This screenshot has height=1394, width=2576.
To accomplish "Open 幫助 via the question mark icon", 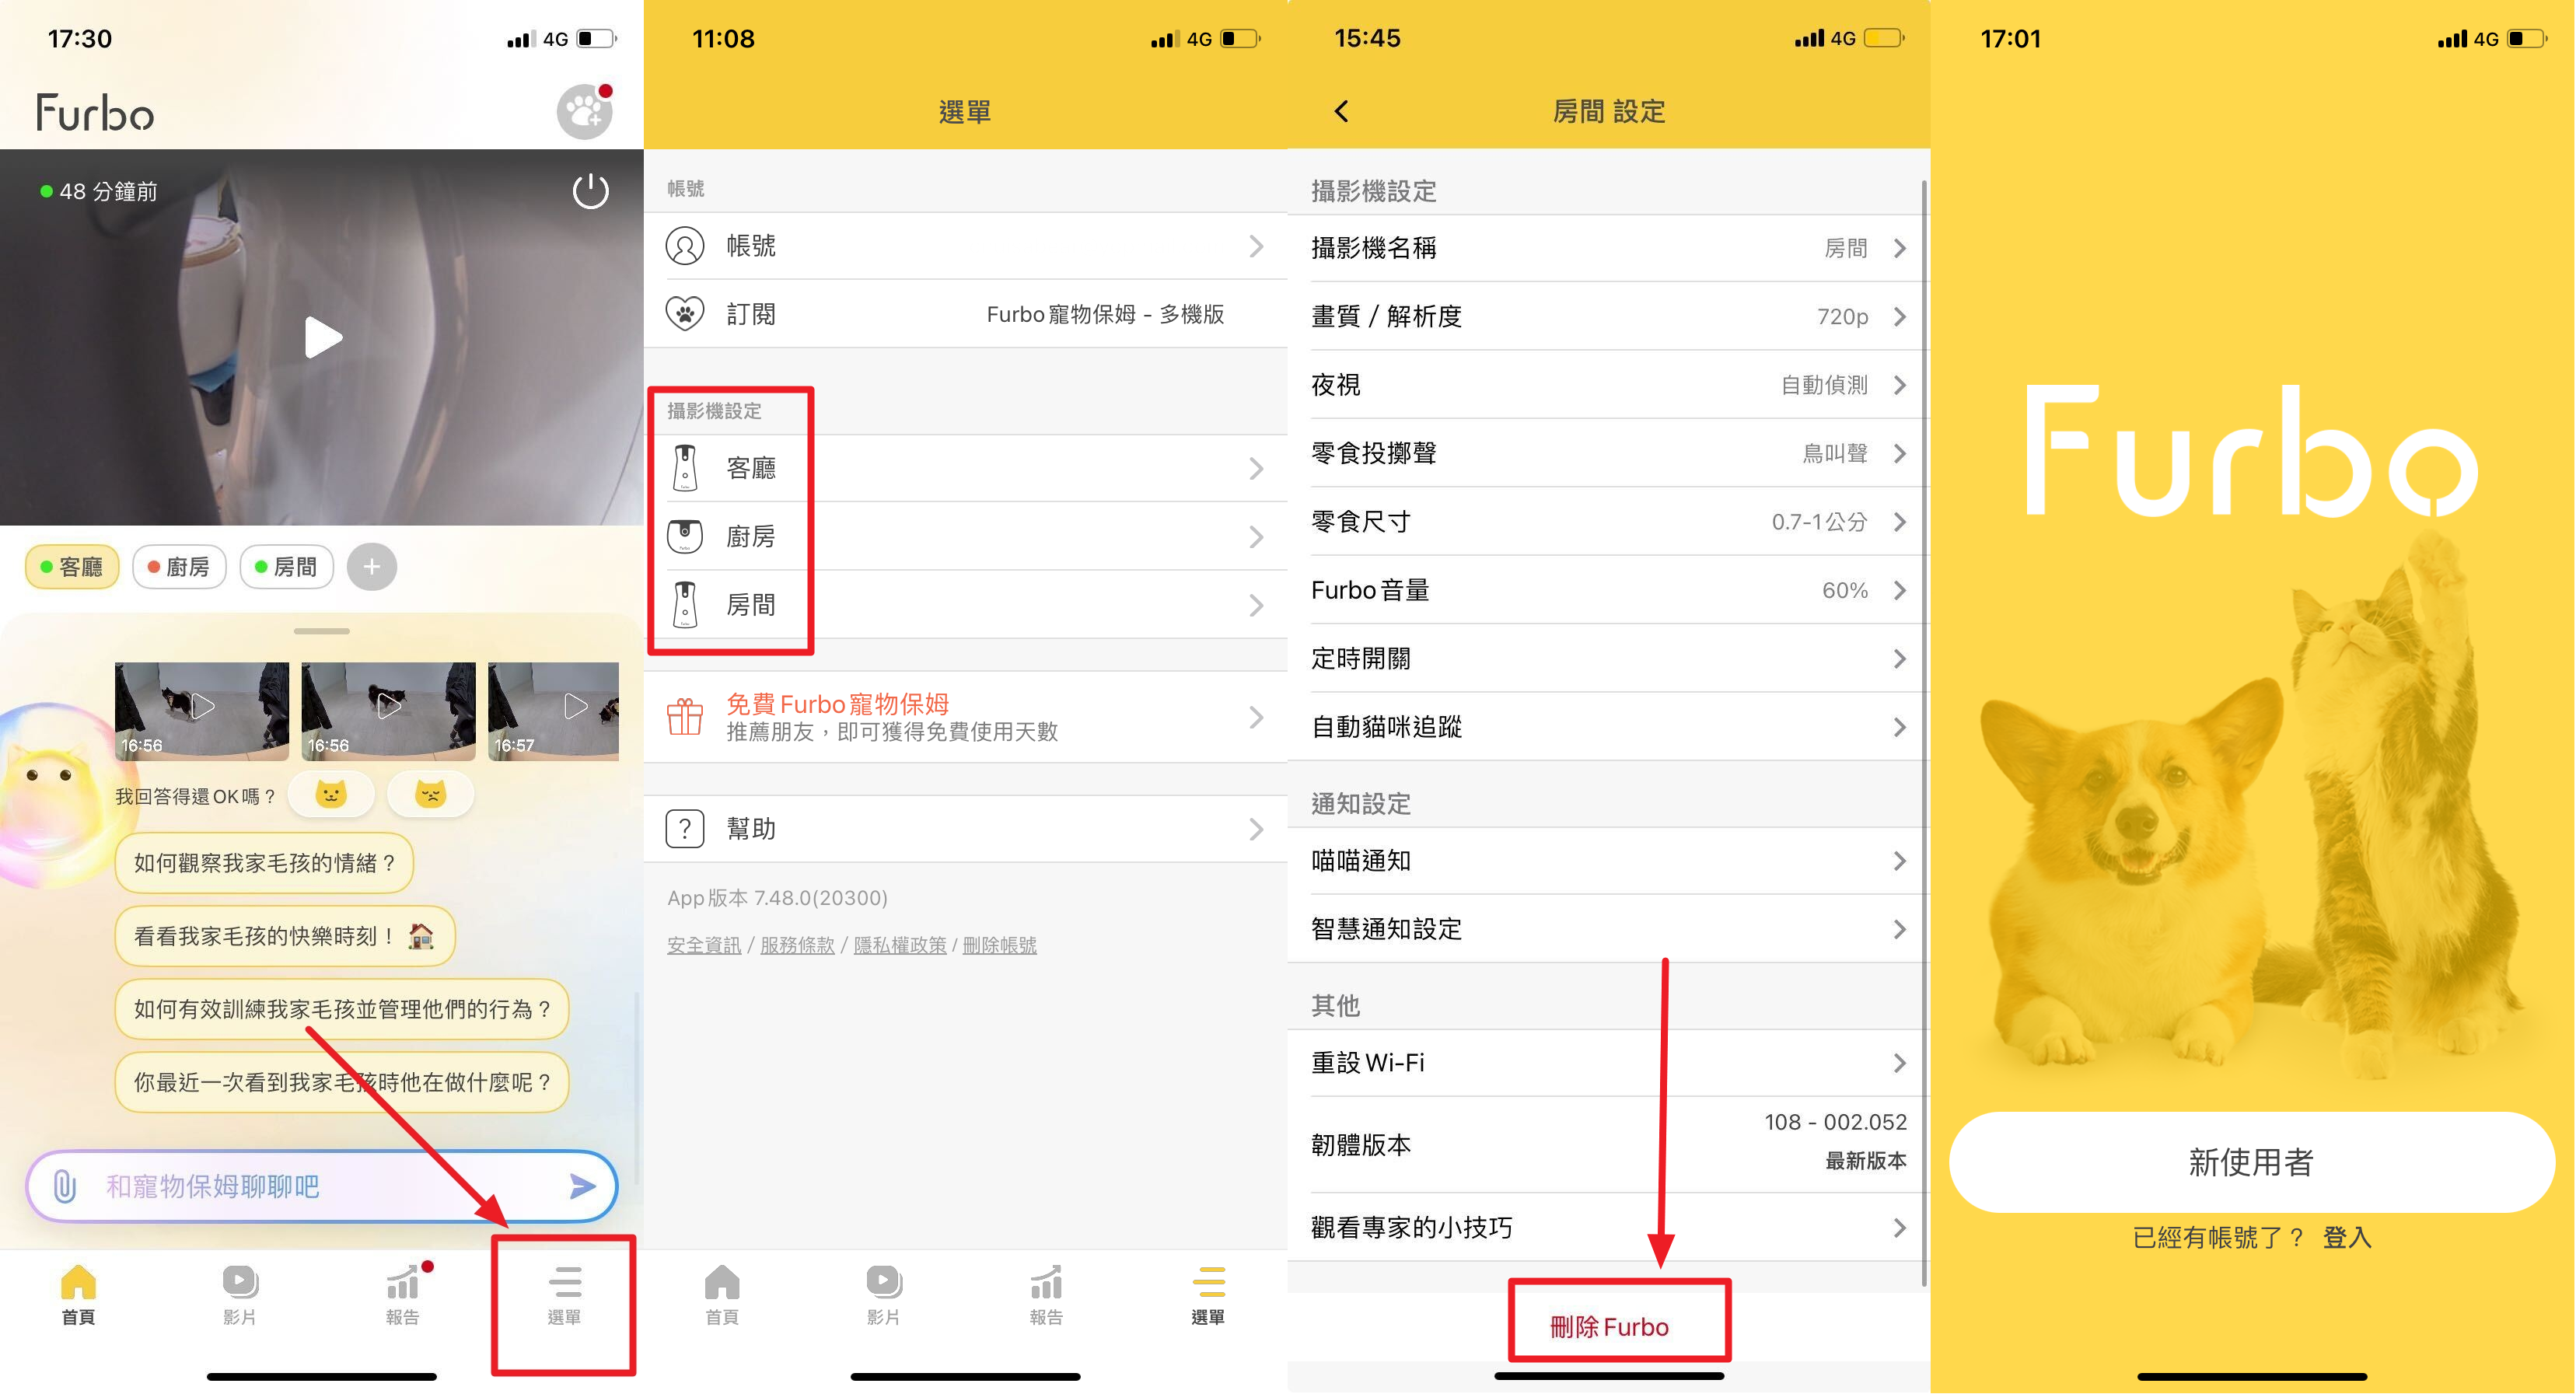I will pyautogui.click(x=684, y=828).
